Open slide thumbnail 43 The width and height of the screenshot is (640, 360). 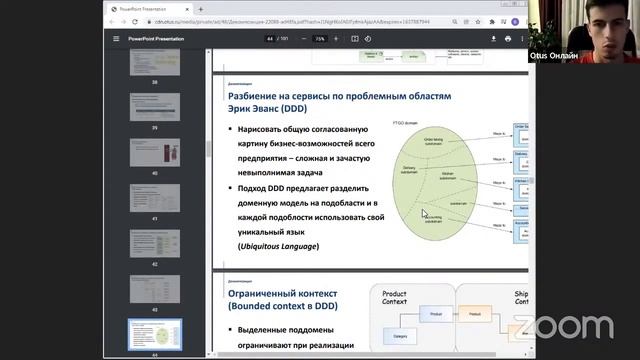pyautogui.click(x=155, y=289)
